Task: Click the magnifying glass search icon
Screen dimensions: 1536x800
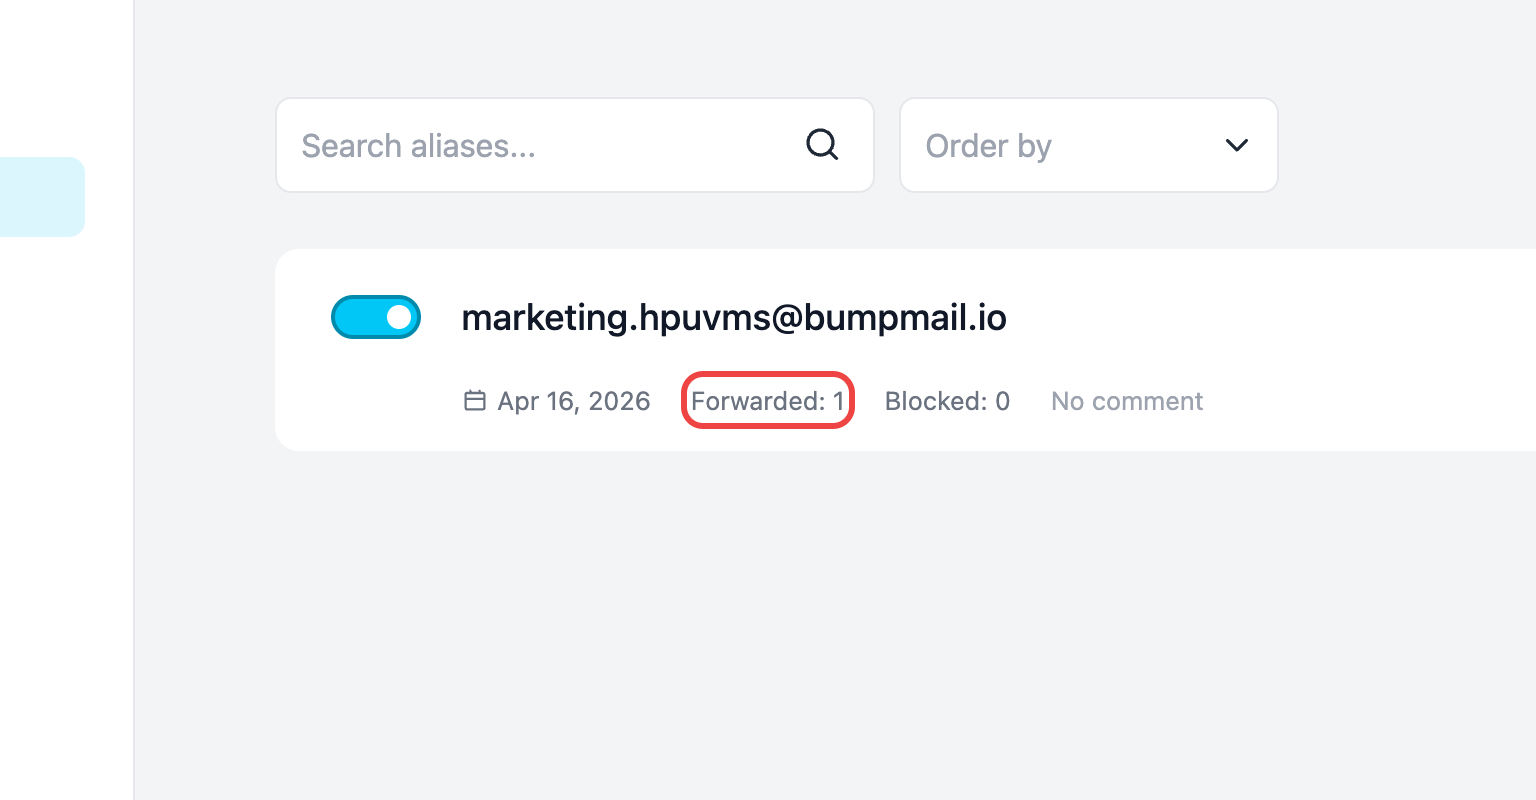Action: [x=822, y=145]
